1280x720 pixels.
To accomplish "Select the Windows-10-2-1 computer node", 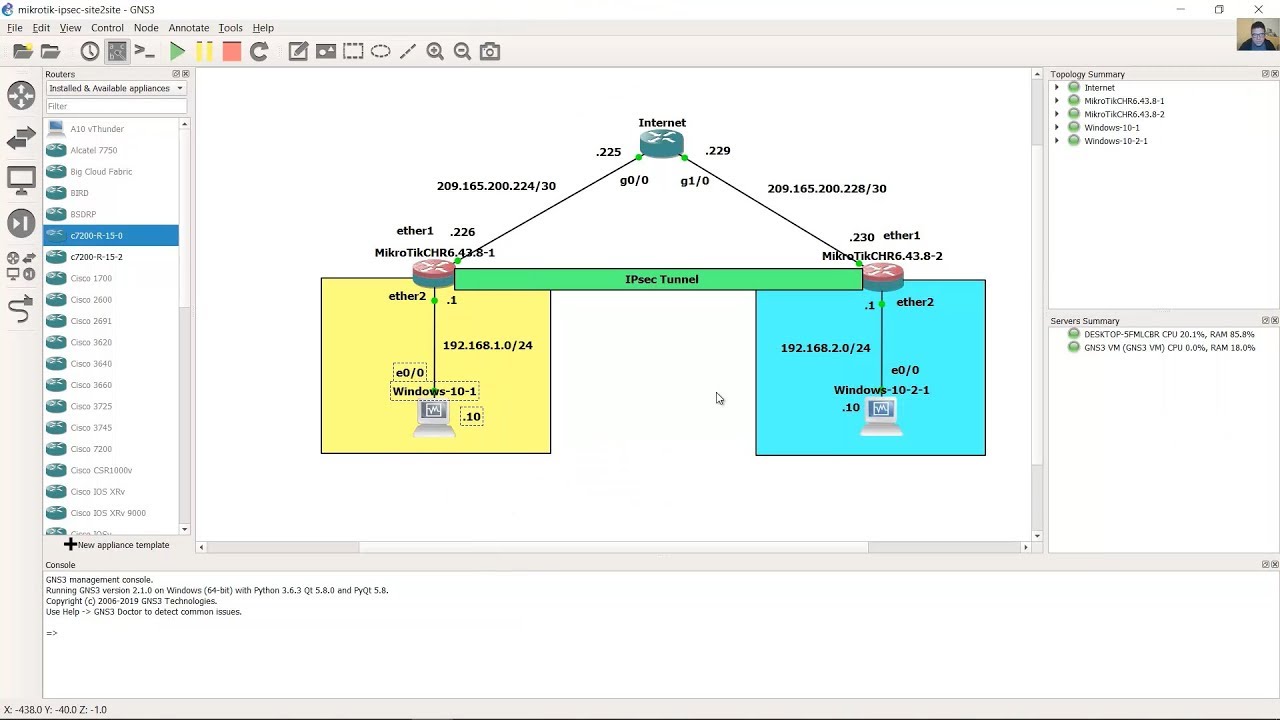I will tap(881, 417).
